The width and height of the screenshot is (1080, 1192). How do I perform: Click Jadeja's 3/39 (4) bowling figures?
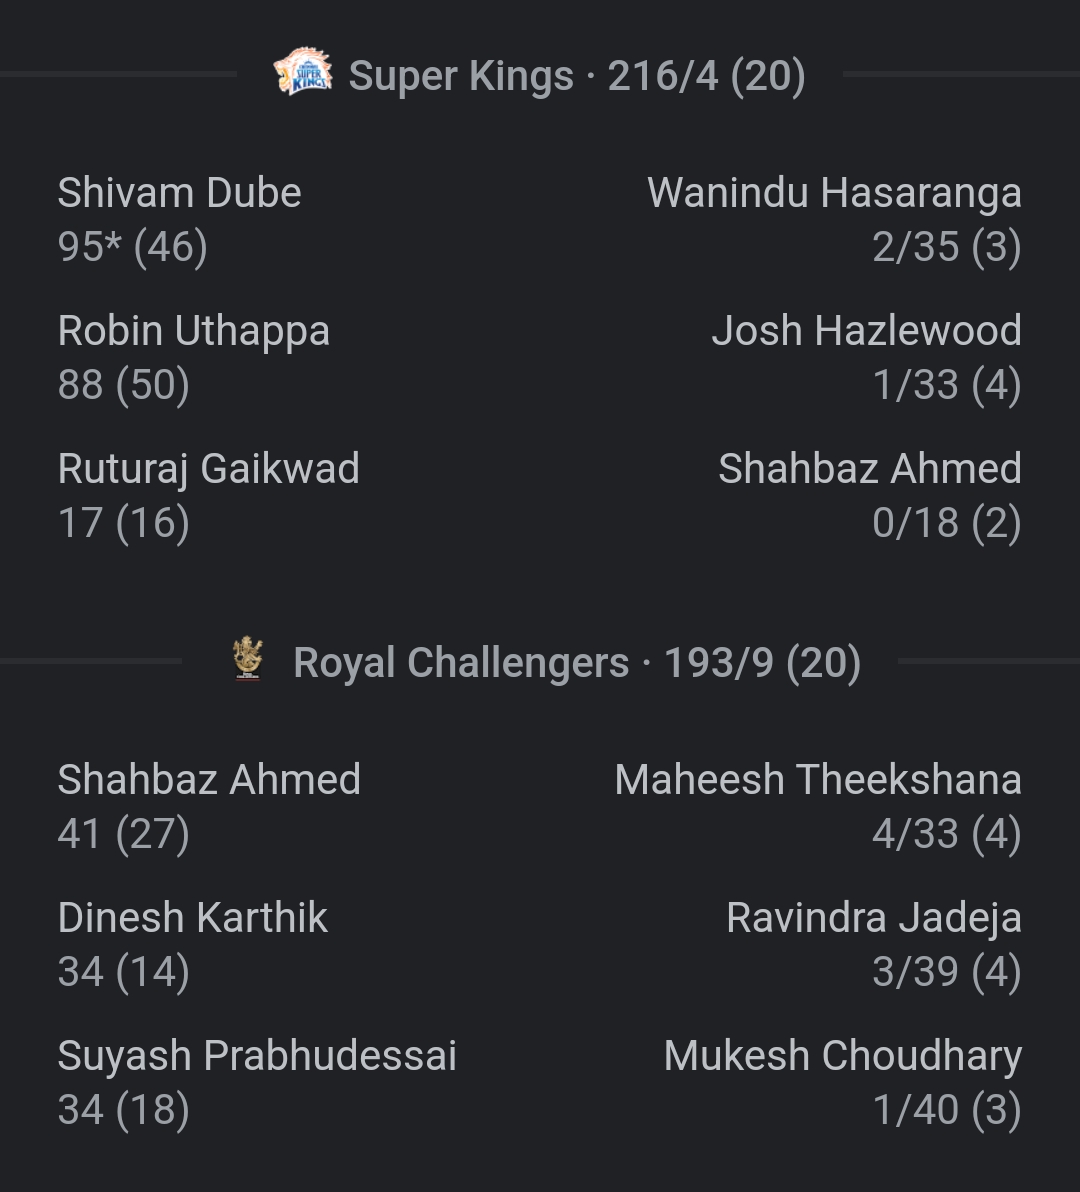tap(946, 971)
